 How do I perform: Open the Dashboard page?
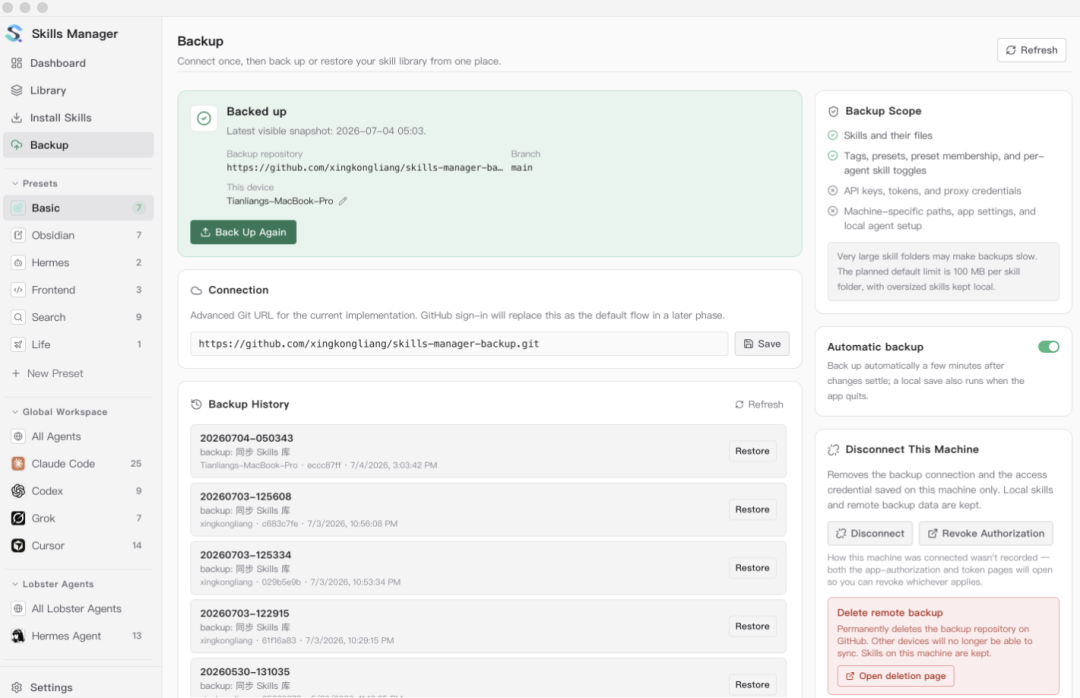coord(79,63)
